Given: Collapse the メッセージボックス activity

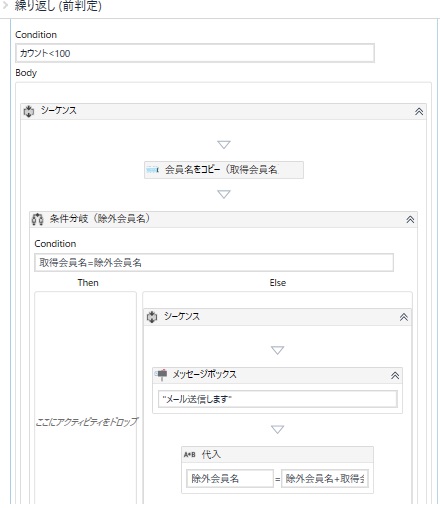Looking at the screenshot, I should pyautogui.click(x=395, y=376).
